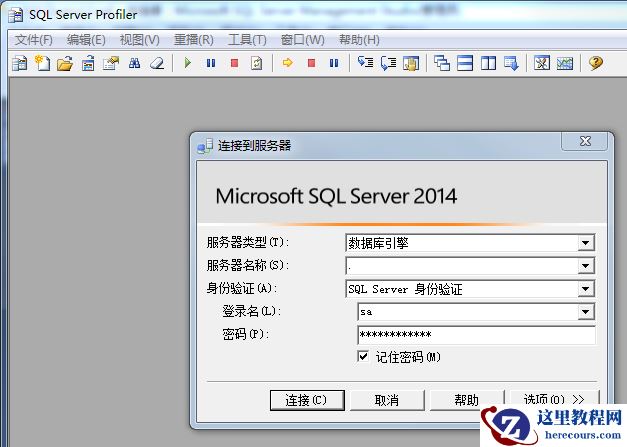Open the 文件(F) menu

34,40
